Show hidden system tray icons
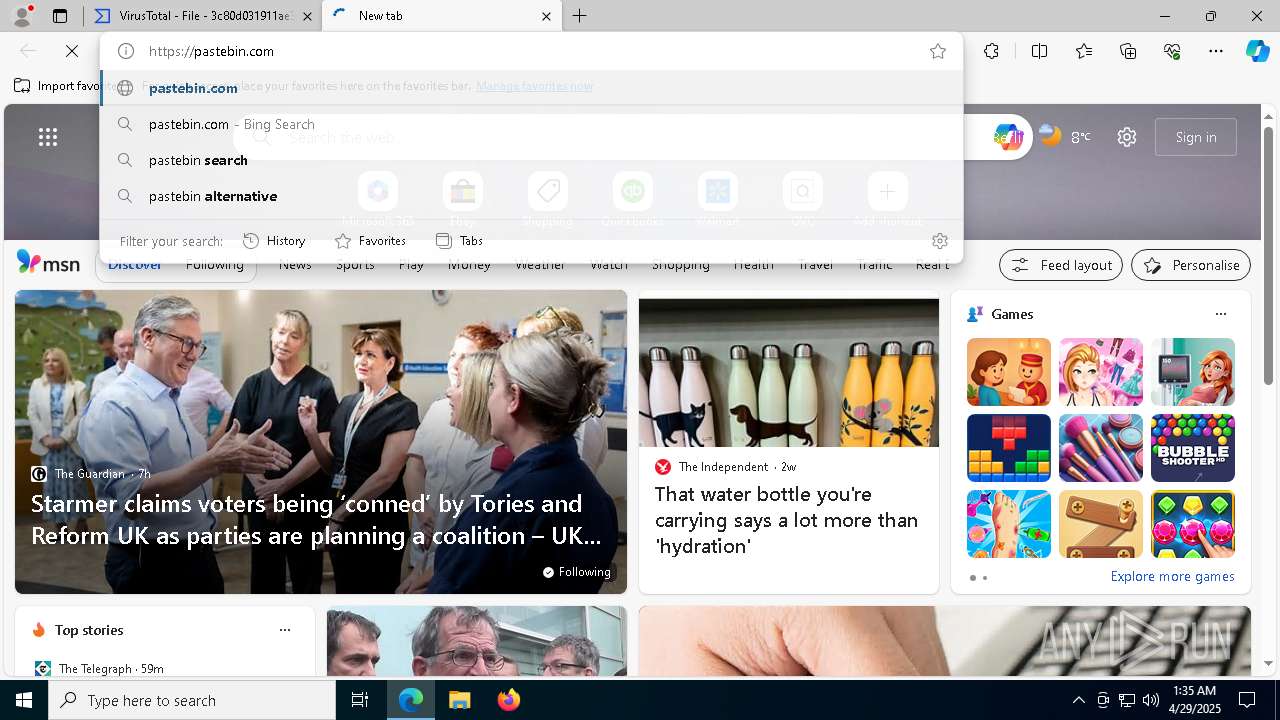The image size is (1280, 720). coord(1078,700)
